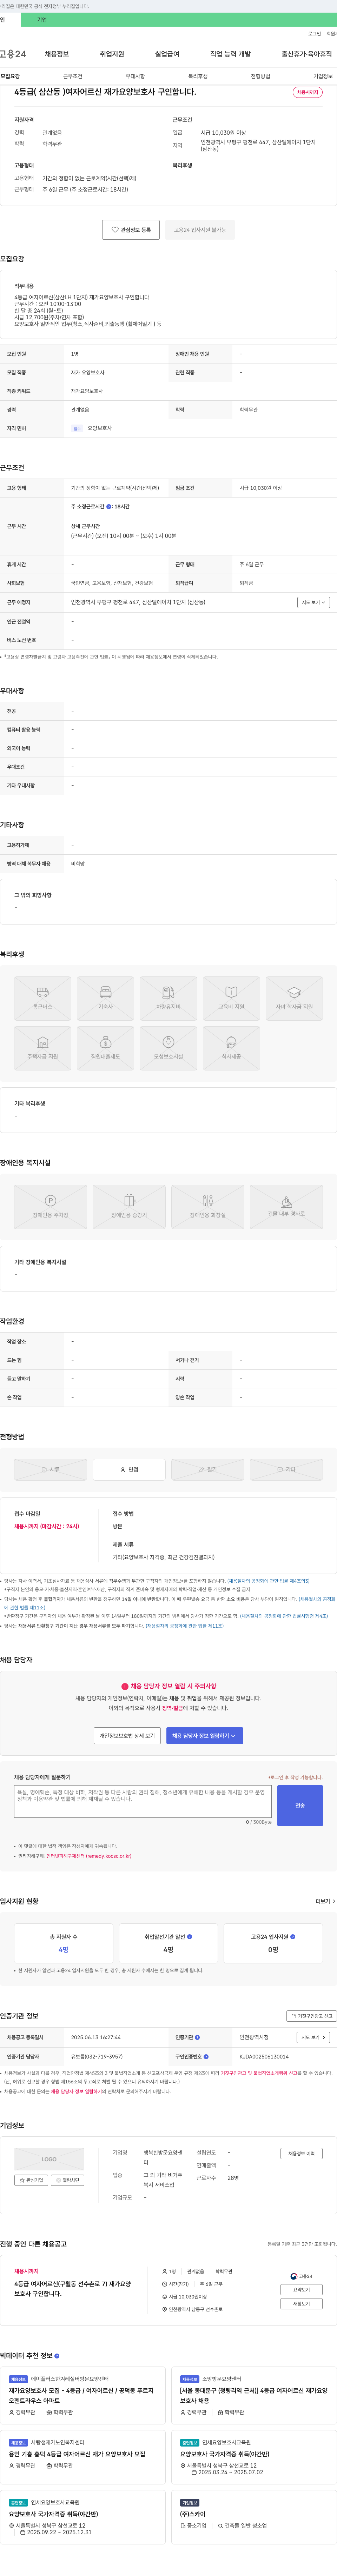The image size is (337, 2576).
Task: Jump to the 전형방법 section tab
Action: pyautogui.click(x=260, y=76)
